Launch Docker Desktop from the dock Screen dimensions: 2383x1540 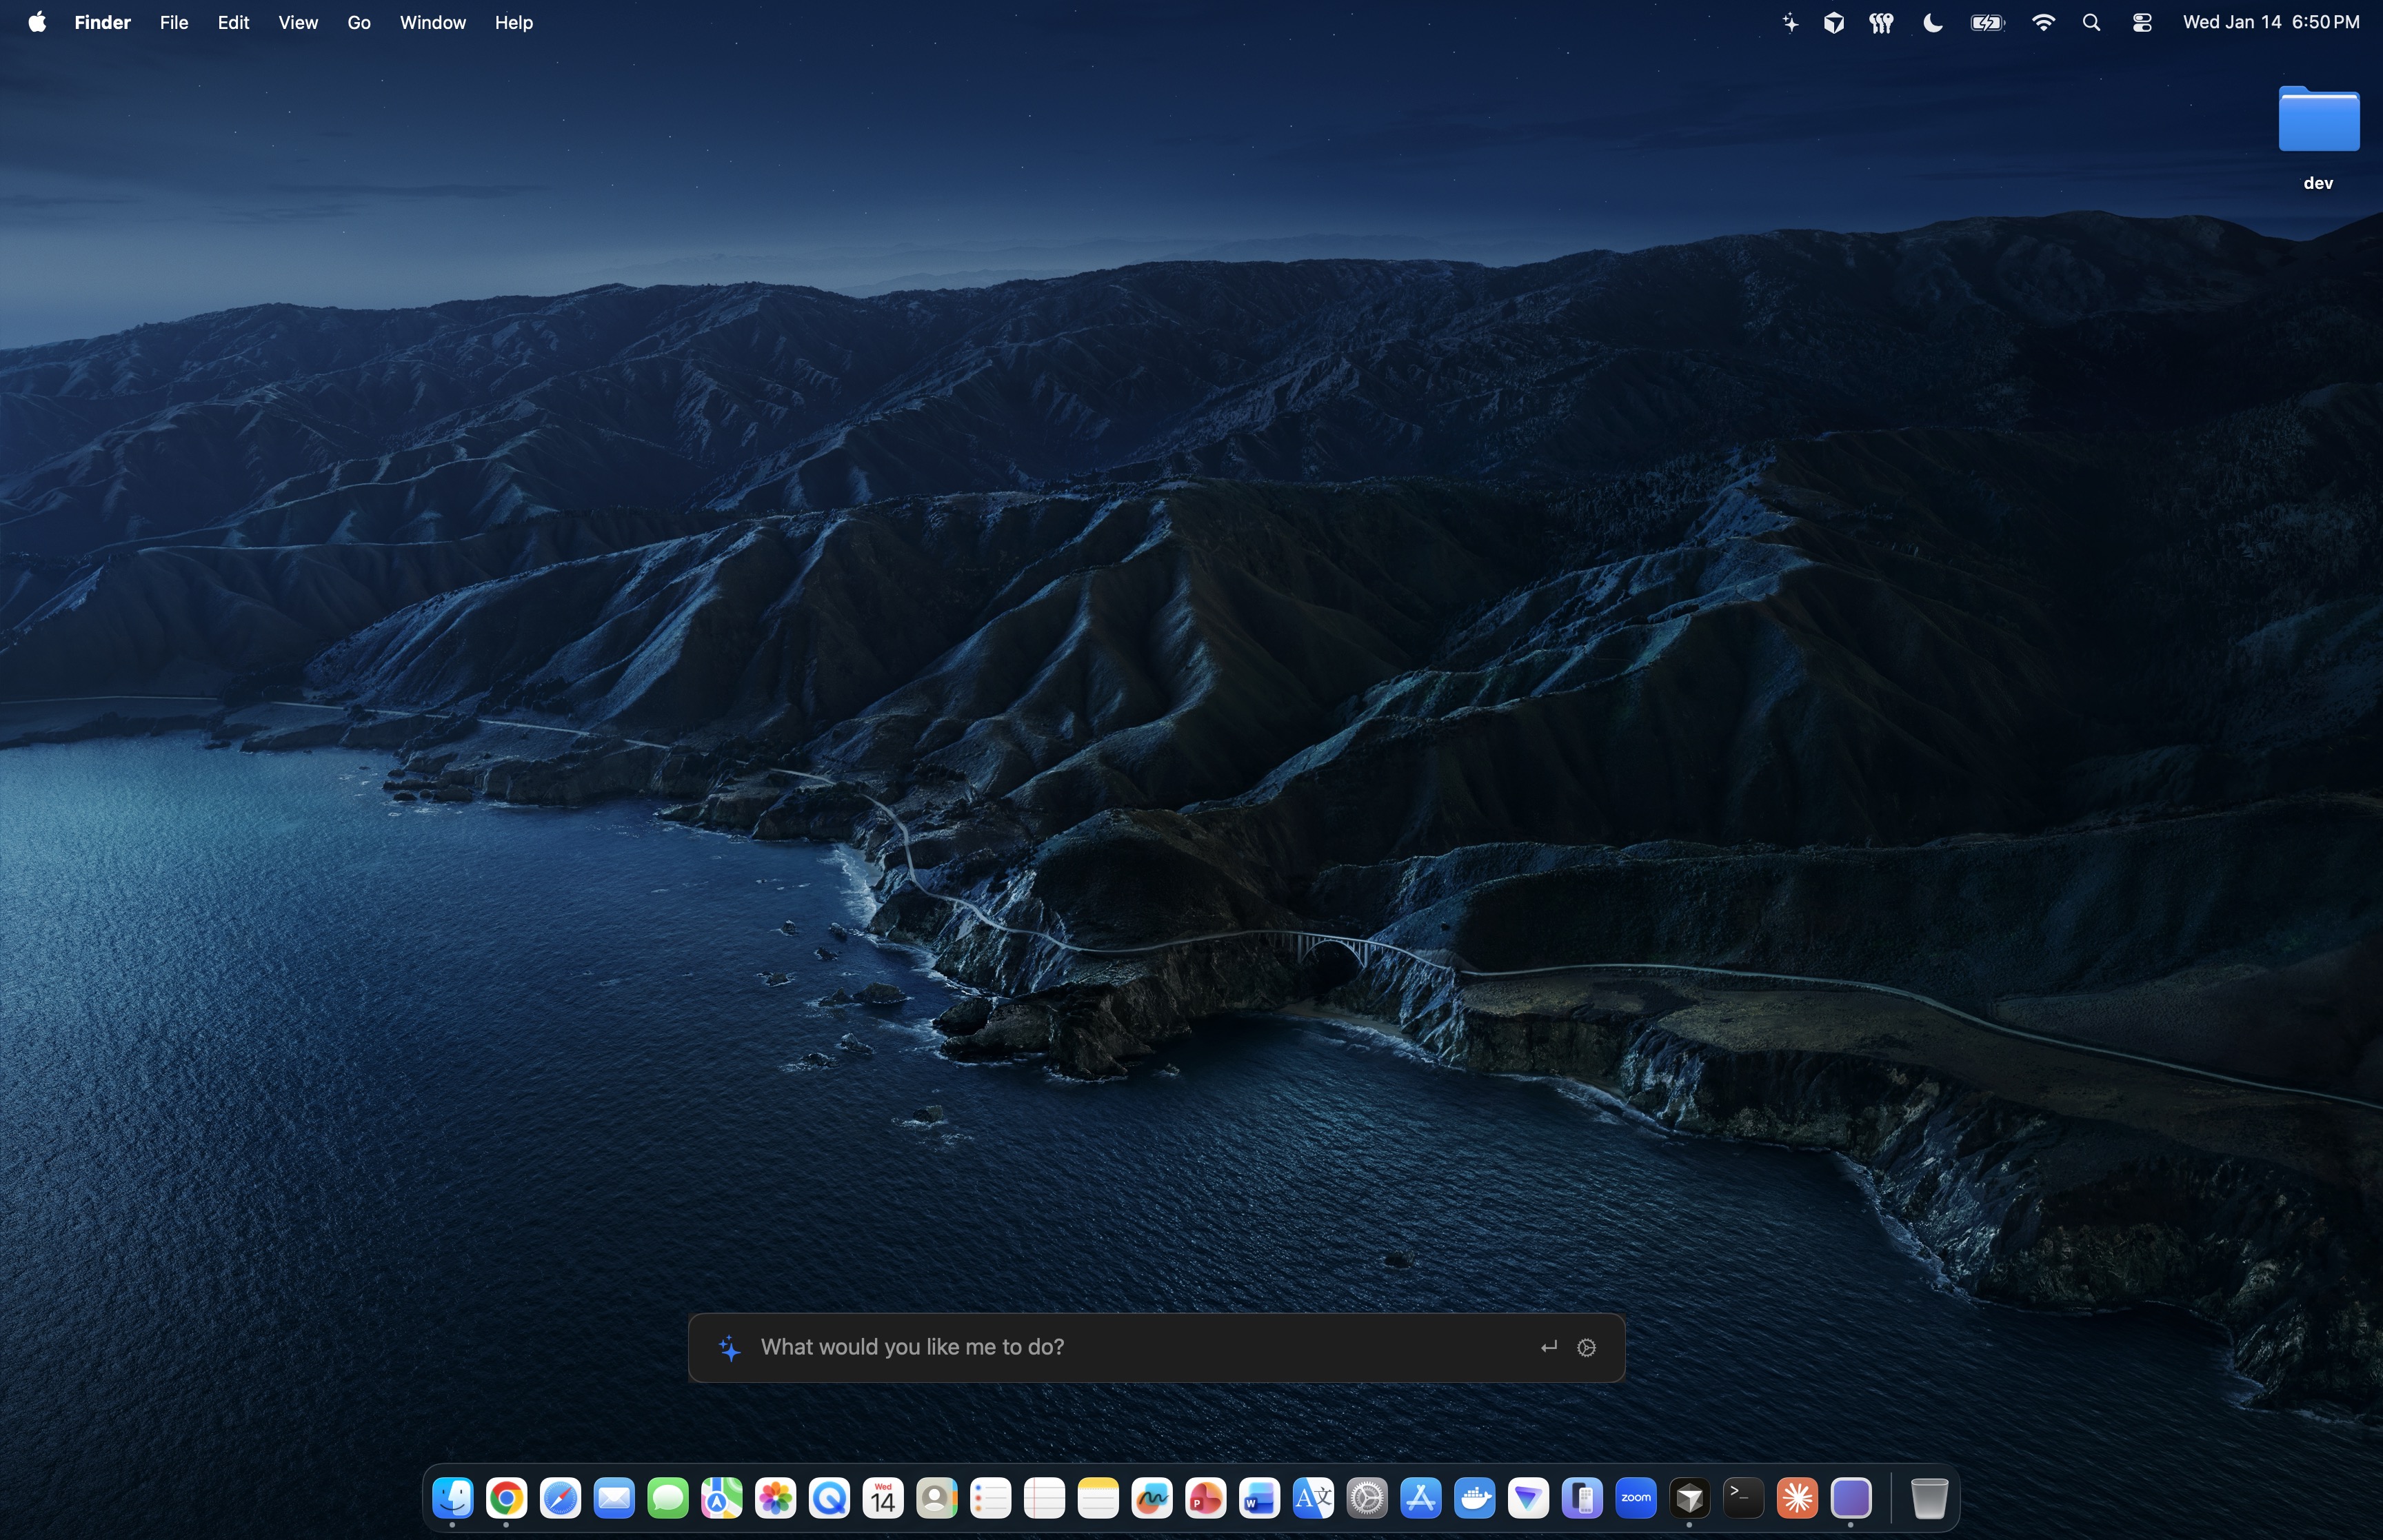pos(1474,1498)
